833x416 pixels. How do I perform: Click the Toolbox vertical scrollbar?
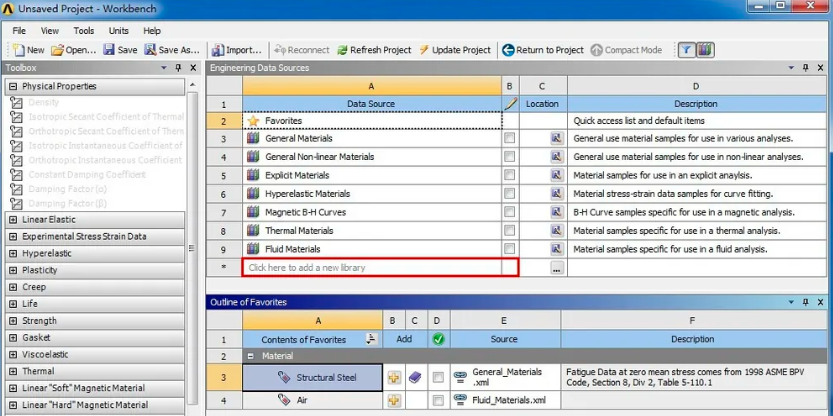click(x=192, y=248)
